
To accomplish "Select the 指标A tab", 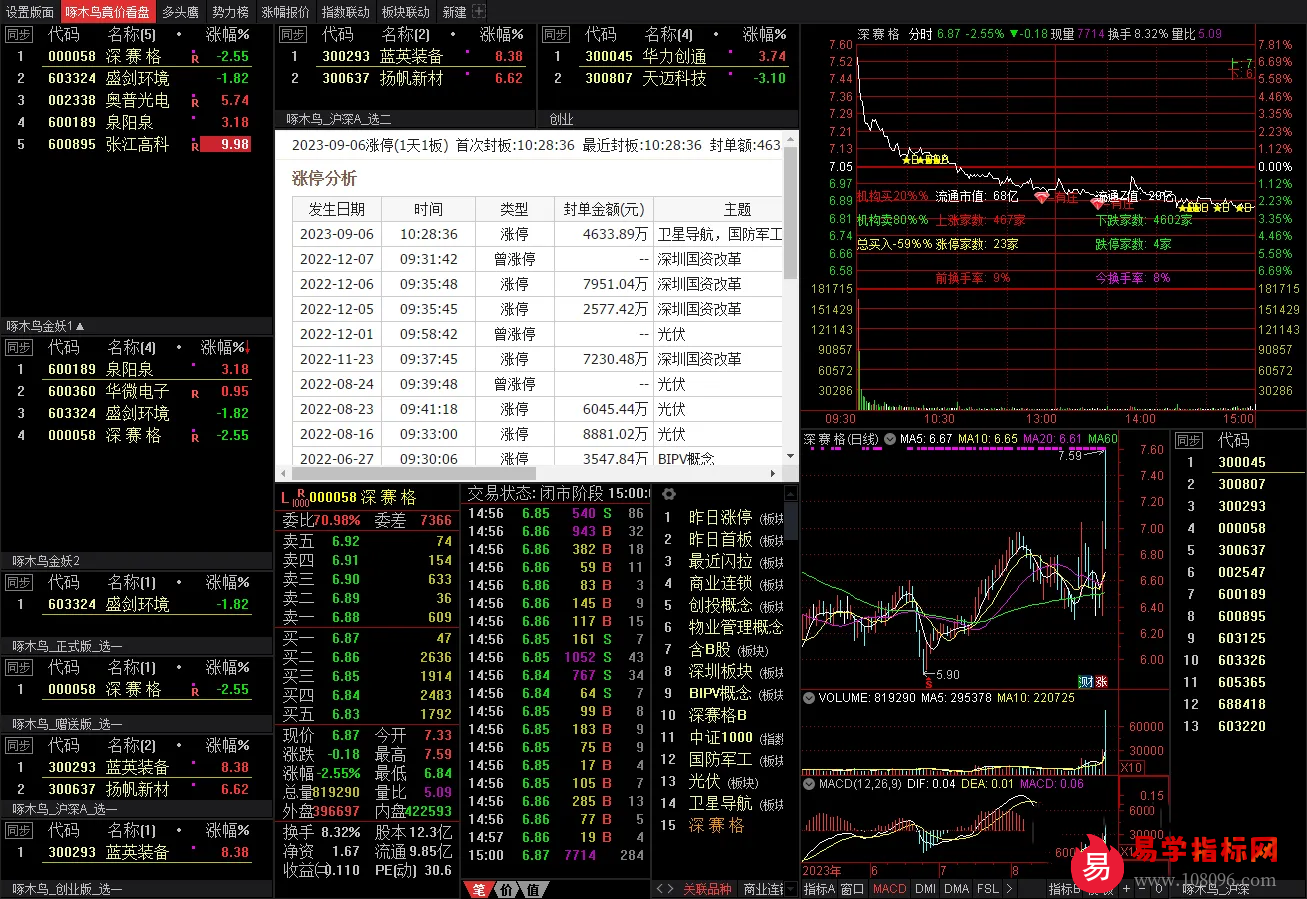I will [819, 889].
